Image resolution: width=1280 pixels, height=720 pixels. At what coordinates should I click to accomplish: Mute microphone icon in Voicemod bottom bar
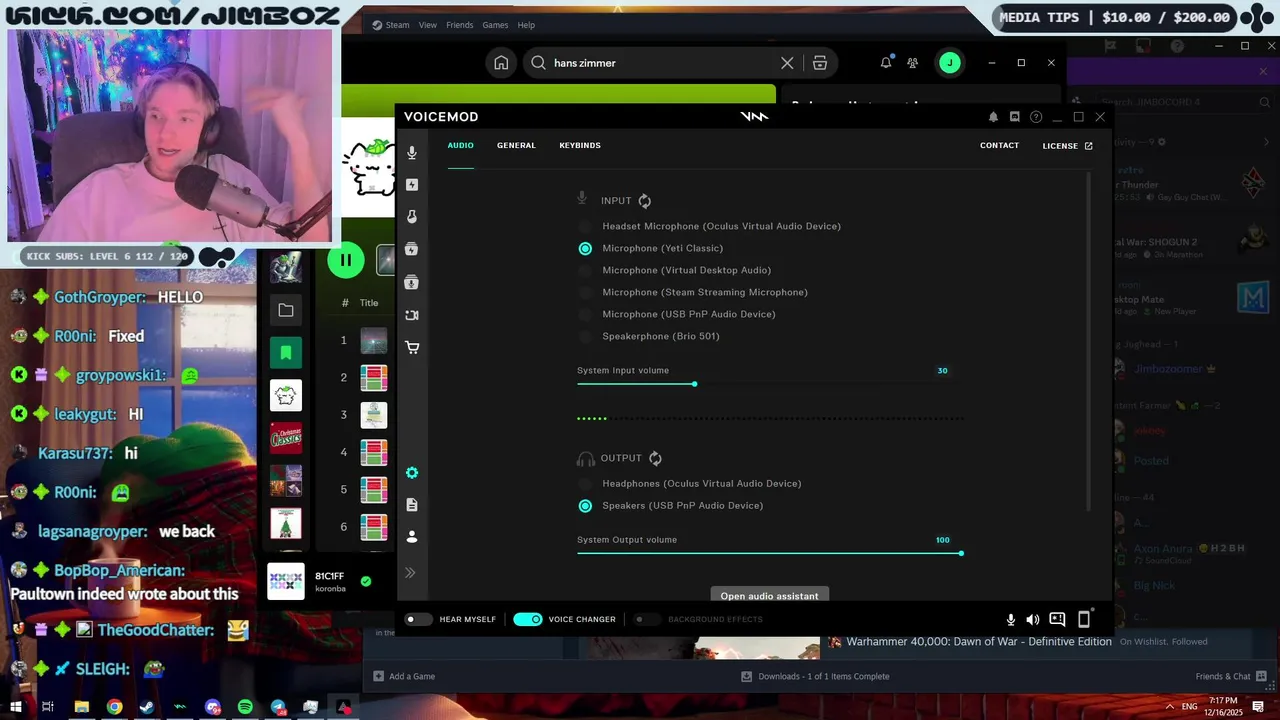[1011, 620]
